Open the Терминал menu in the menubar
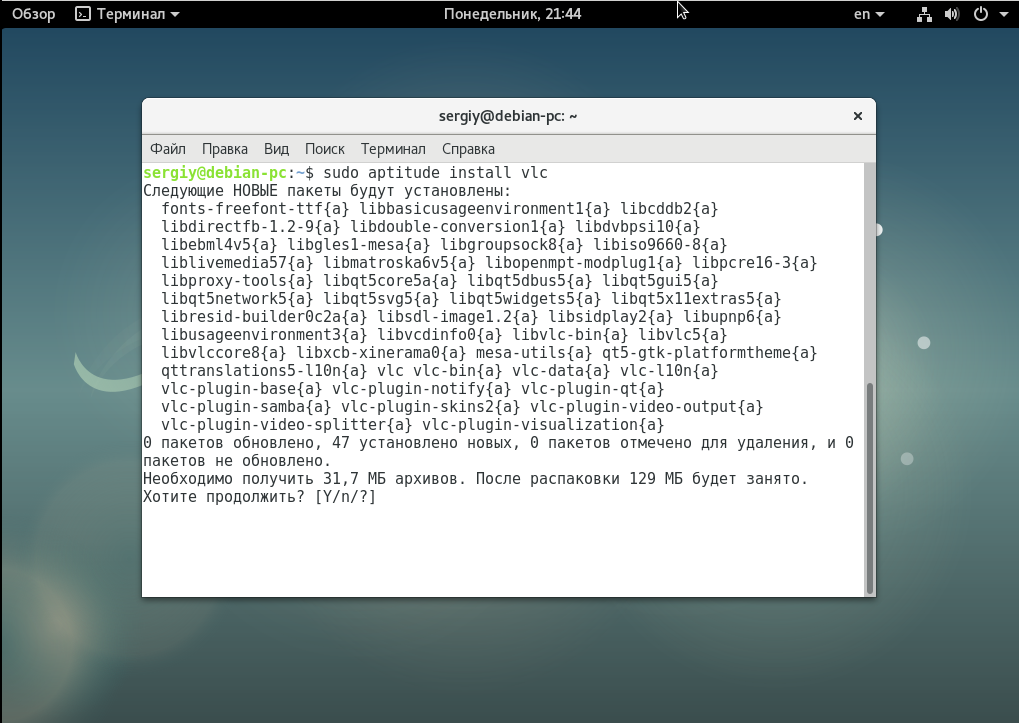Image resolution: width=1019 pixels, height=723 pixels. coord(393,149)
